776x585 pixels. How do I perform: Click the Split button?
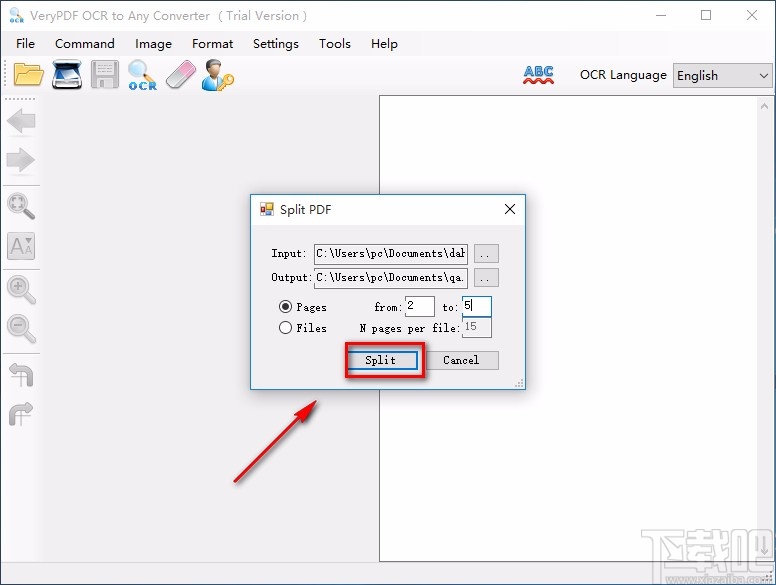[382, 360]
